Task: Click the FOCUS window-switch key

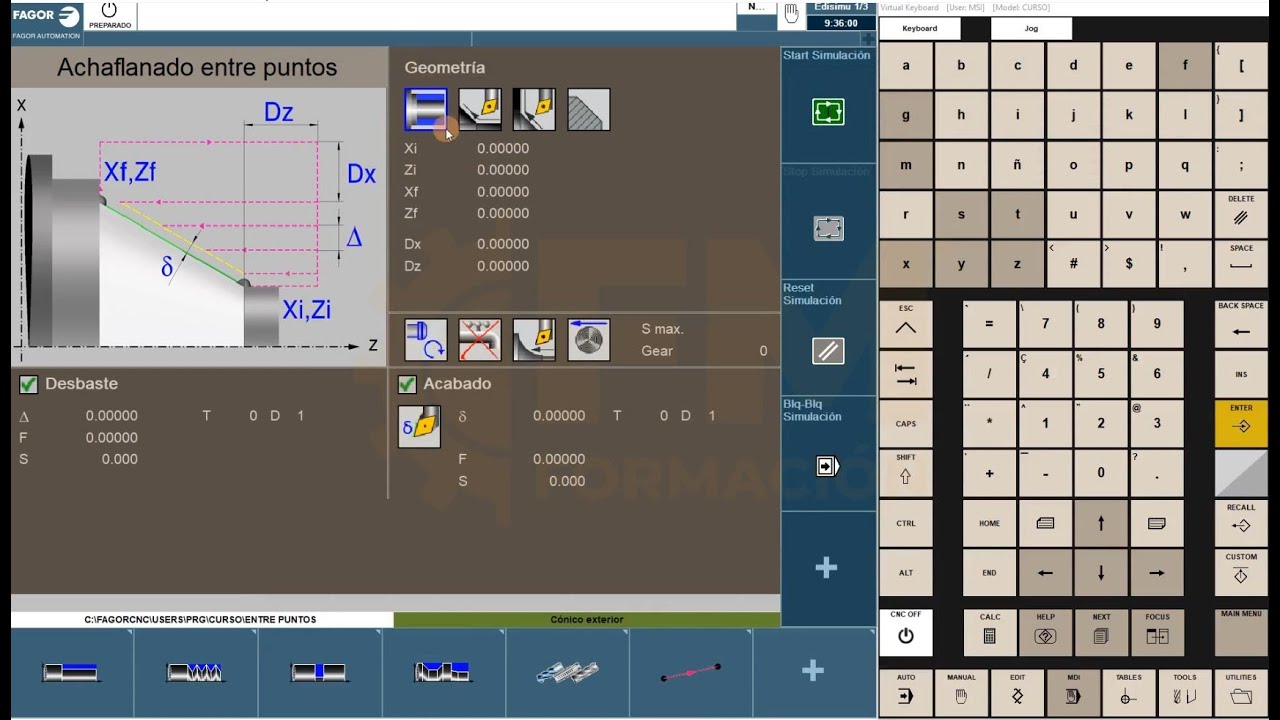Action: pos(1157,632)
